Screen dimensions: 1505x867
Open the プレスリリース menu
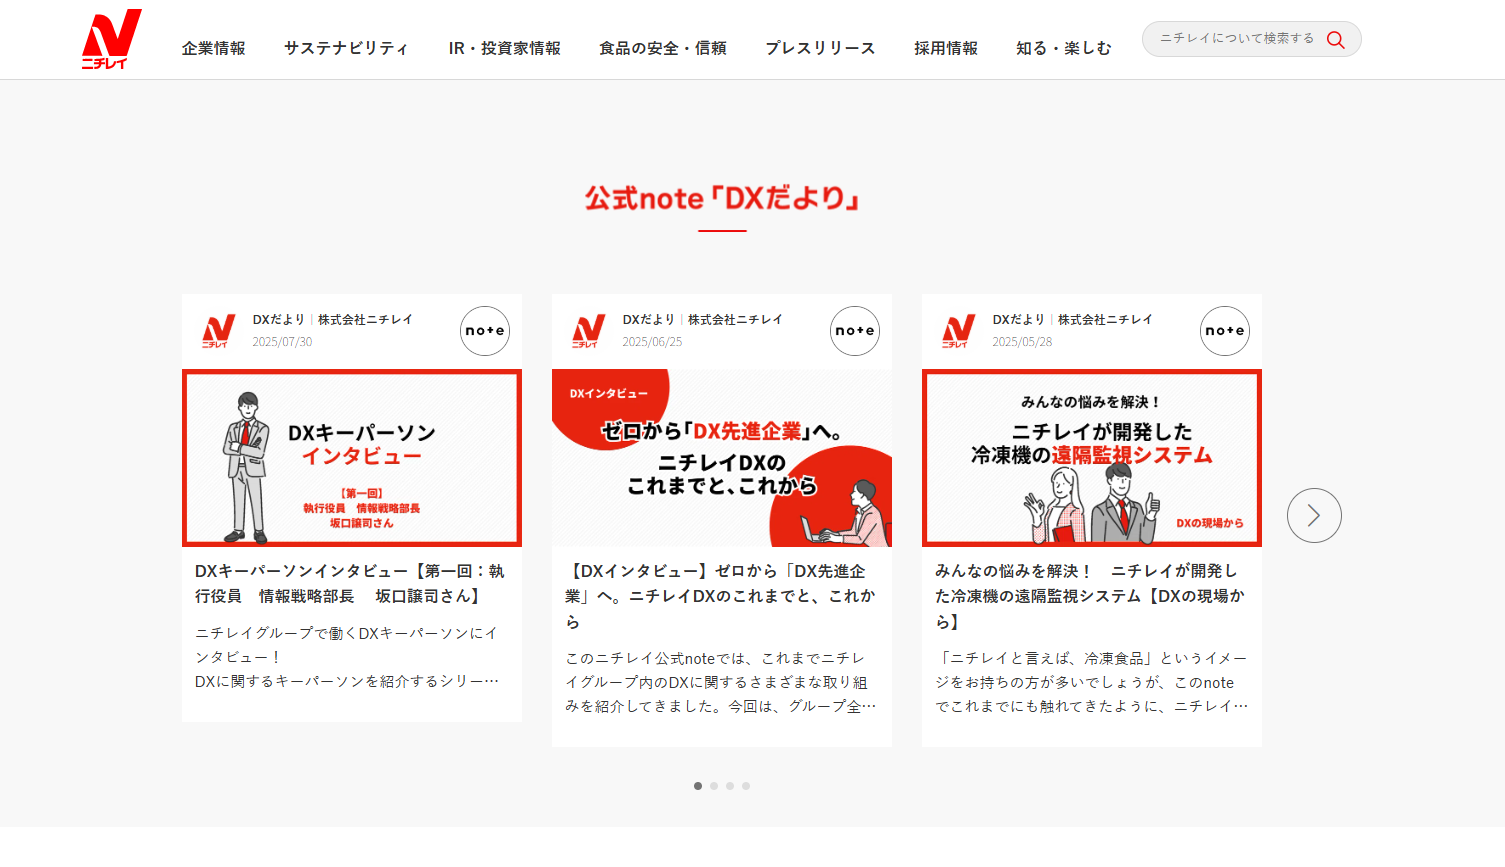pyautogui.click(x=820, y=48)
